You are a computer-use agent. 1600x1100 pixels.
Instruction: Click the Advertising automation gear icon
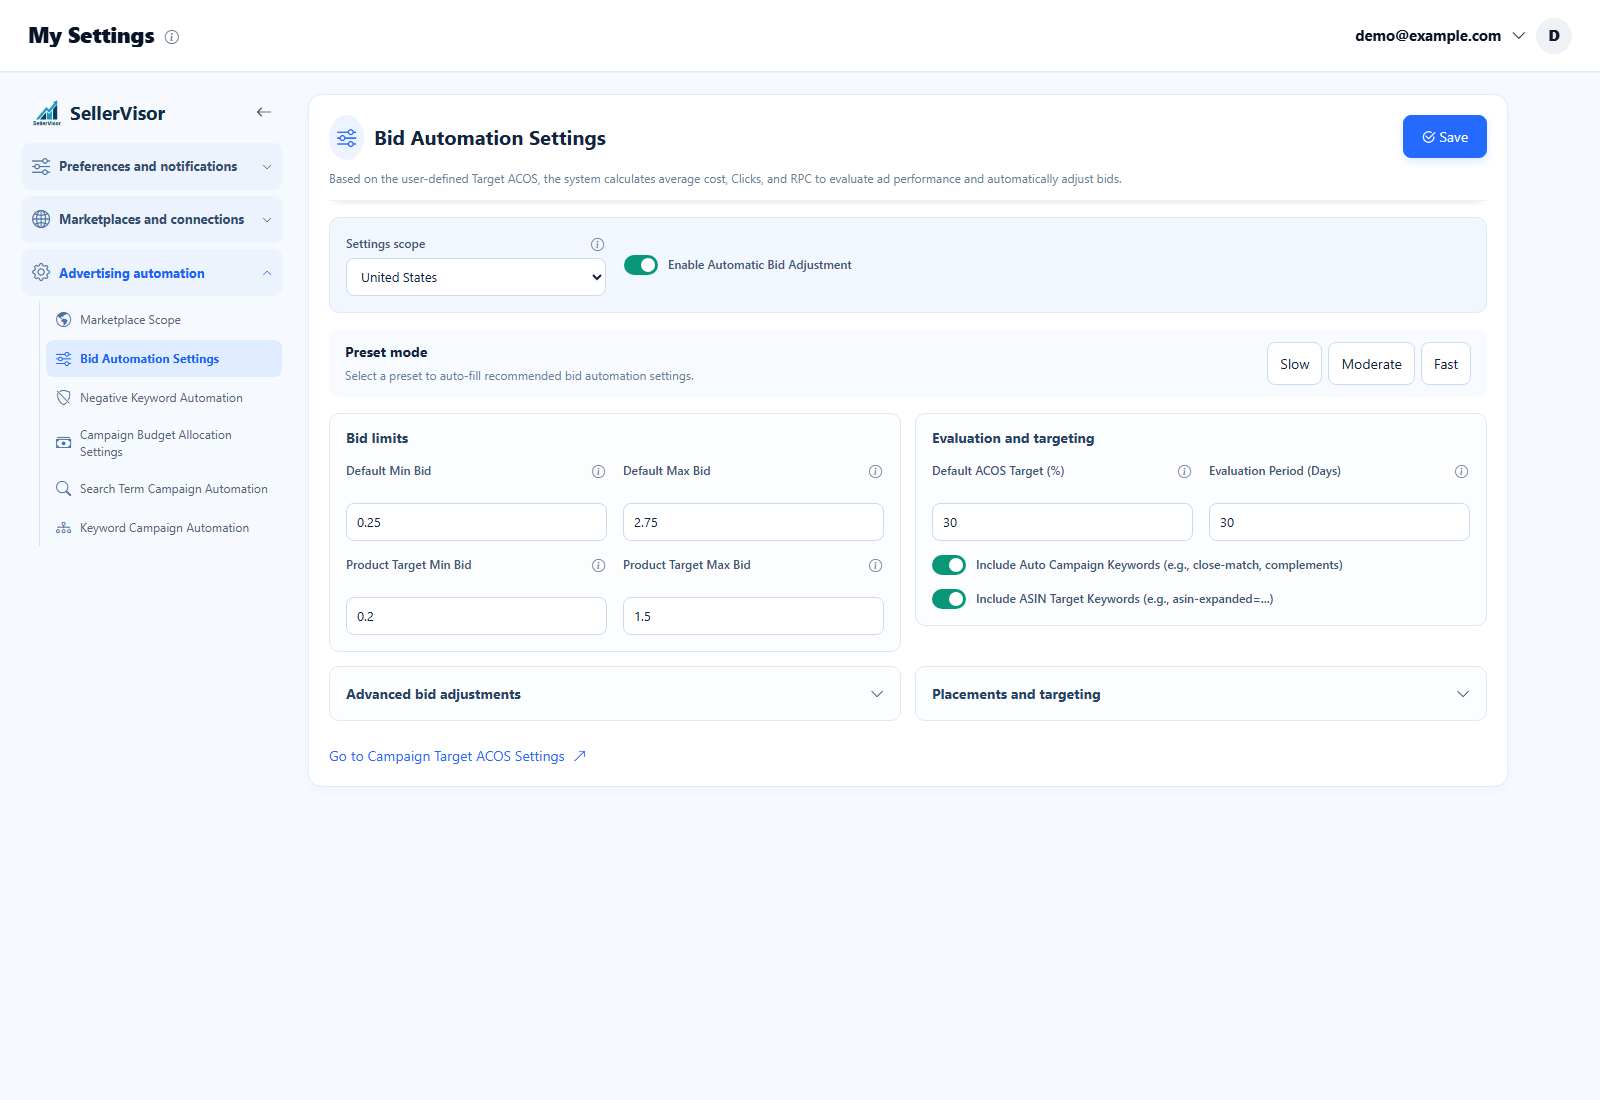coord(41,273)
